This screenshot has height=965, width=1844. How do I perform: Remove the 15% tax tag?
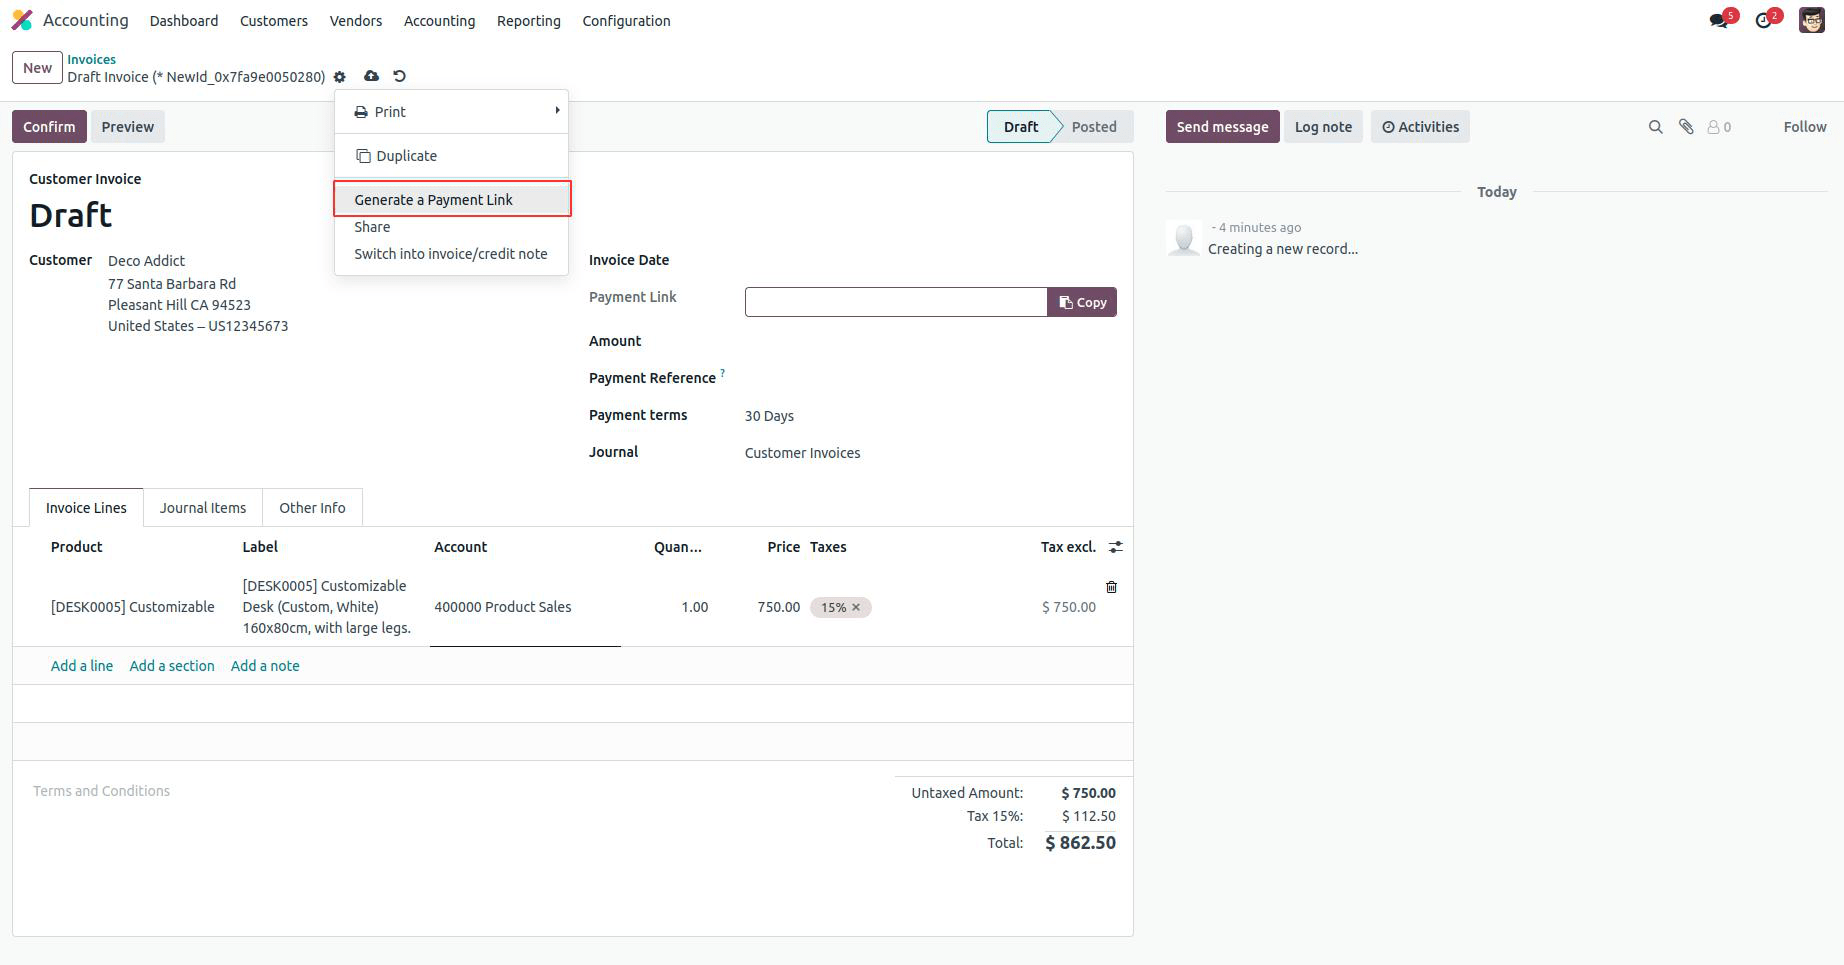856,607
